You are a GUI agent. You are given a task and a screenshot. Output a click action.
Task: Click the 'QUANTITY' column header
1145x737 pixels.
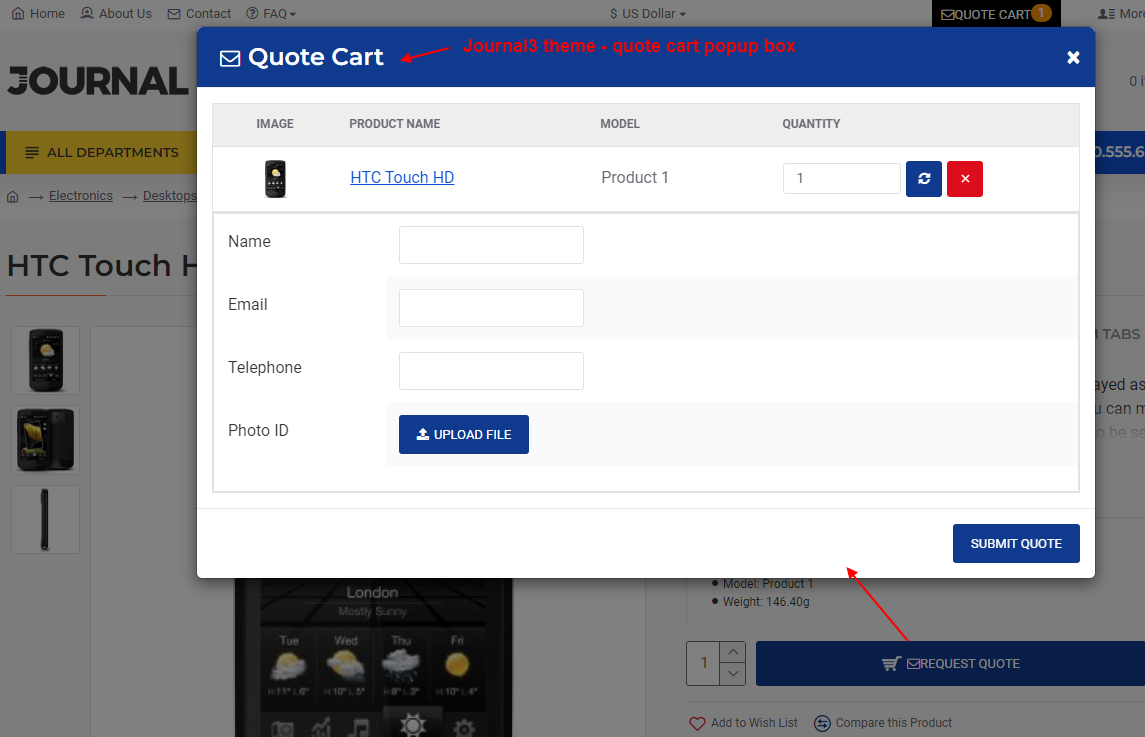811,124
